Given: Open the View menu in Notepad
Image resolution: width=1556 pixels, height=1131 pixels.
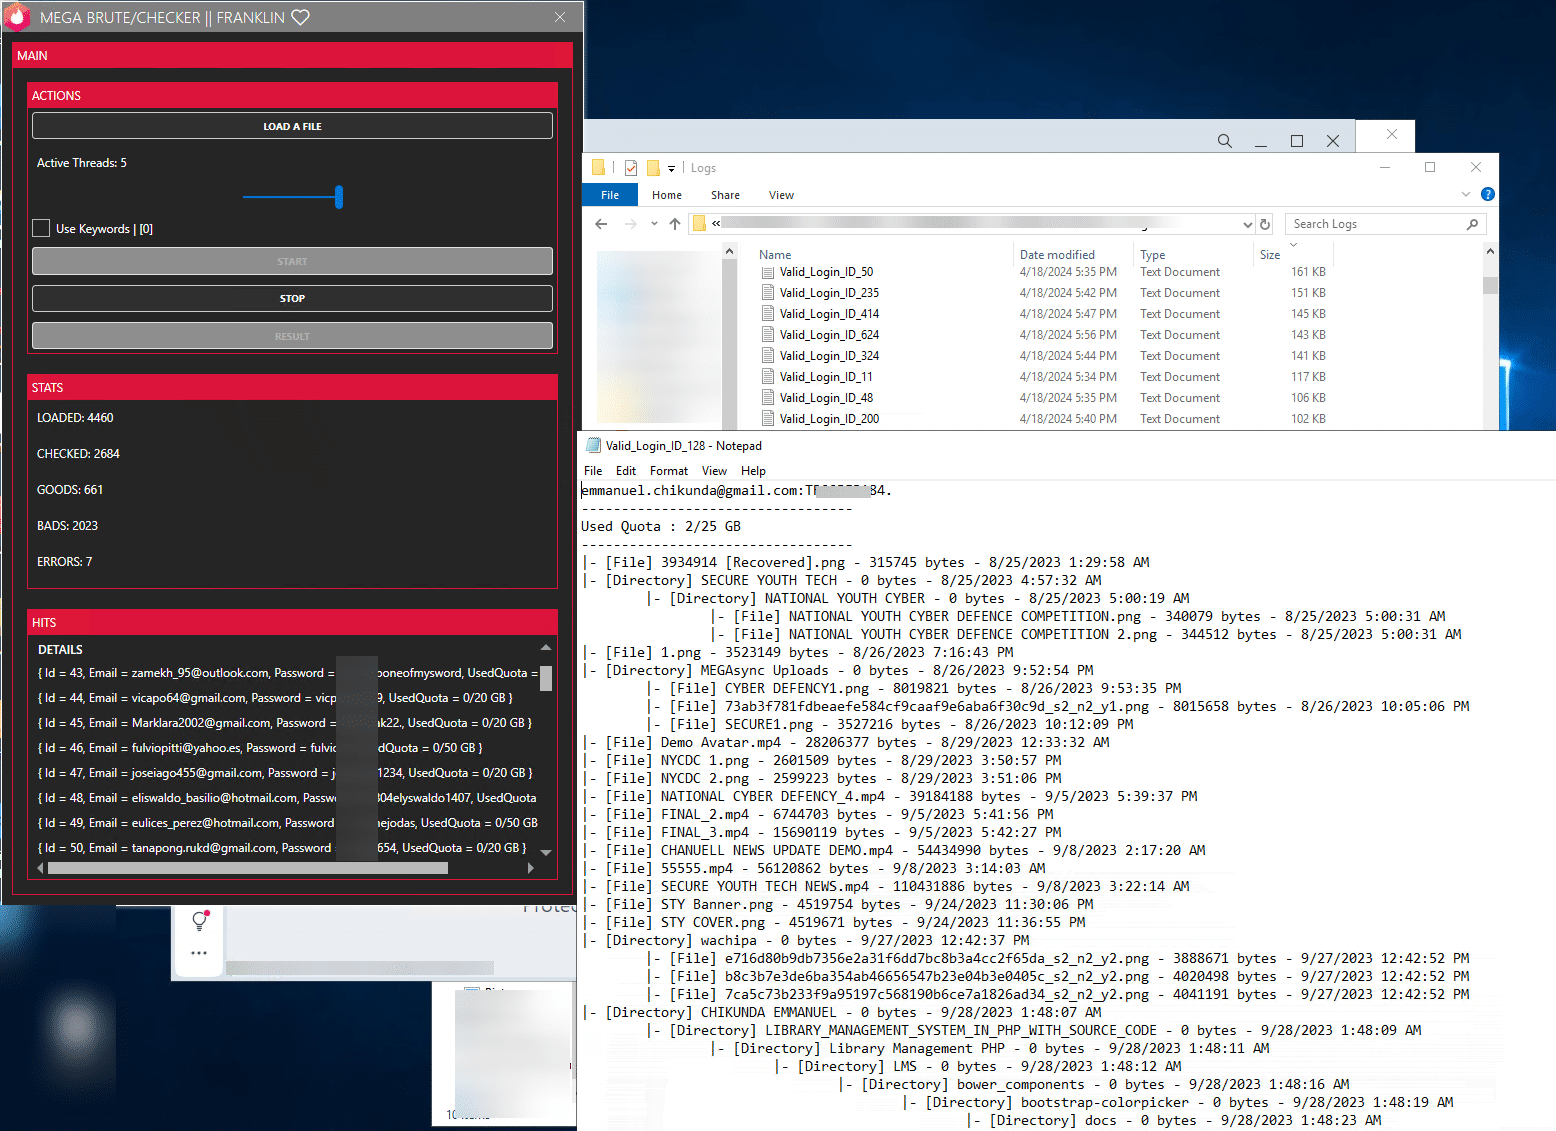Looking at the screenshot, I should [x=714, y=471].
